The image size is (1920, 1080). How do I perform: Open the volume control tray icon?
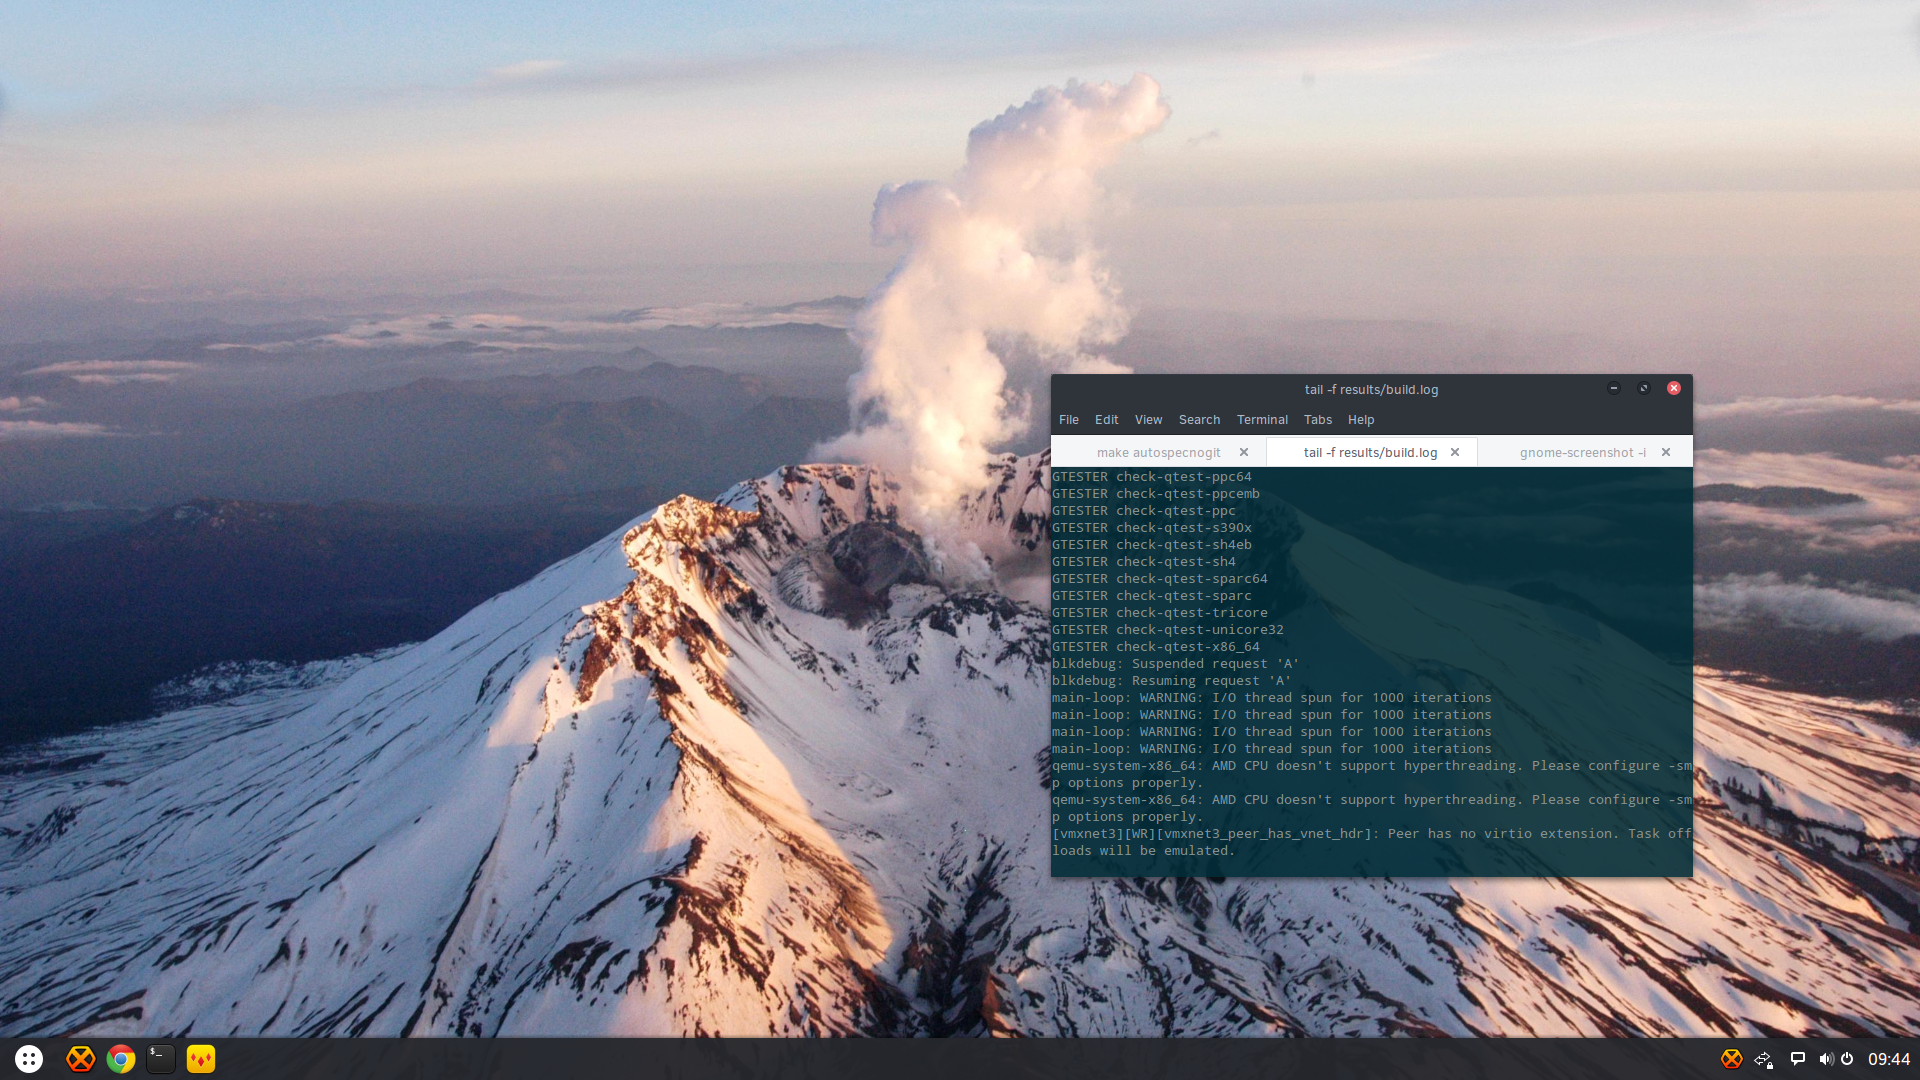point(1826,1059)
